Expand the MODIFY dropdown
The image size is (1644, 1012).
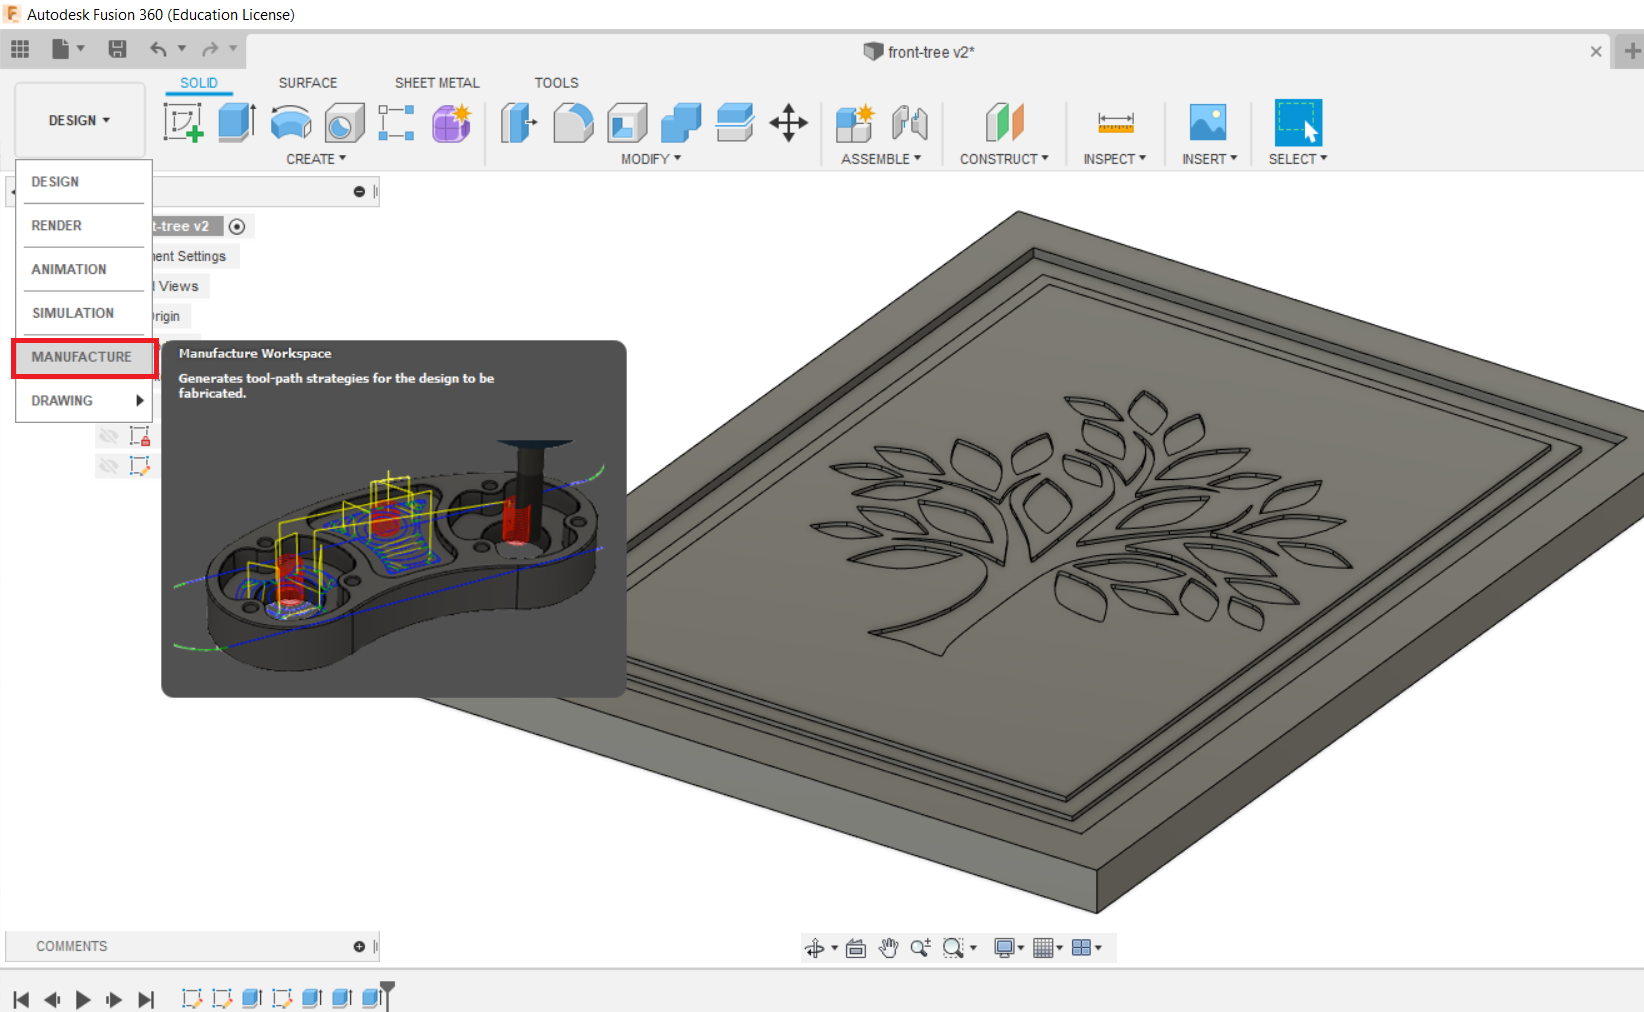point(648,158)
